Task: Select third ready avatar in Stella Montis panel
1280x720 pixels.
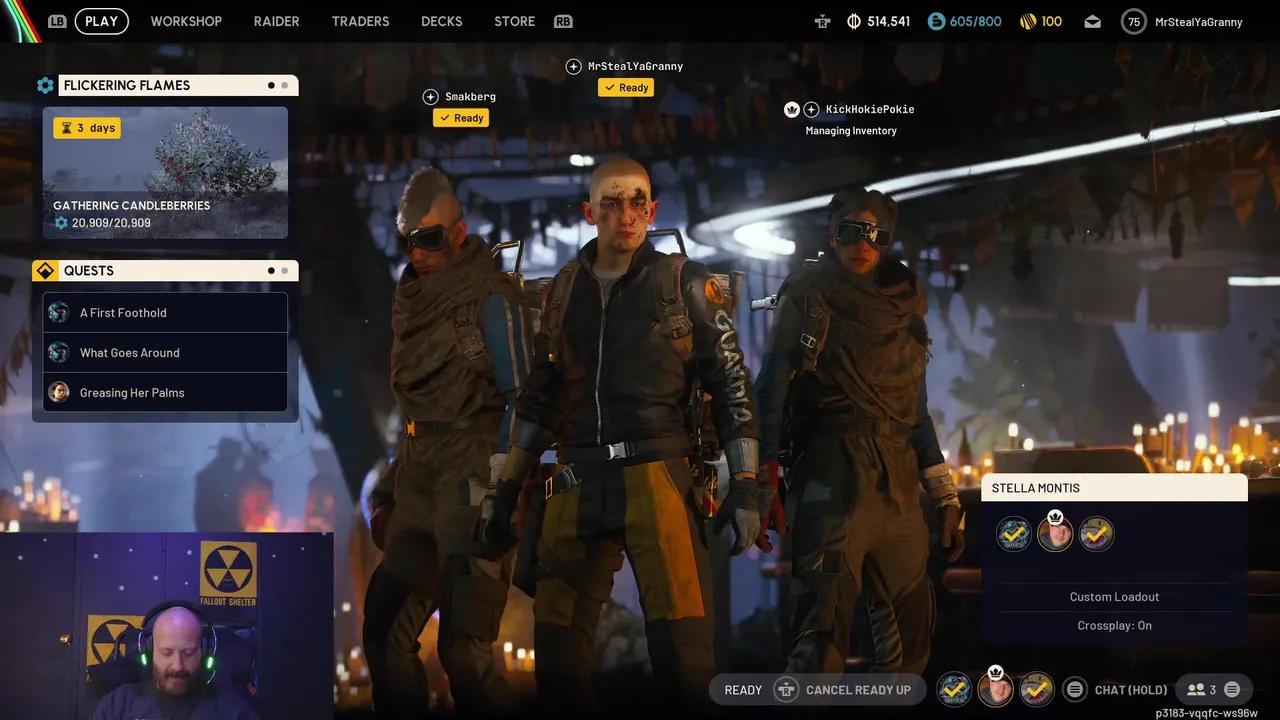Action: point(1097,534)
